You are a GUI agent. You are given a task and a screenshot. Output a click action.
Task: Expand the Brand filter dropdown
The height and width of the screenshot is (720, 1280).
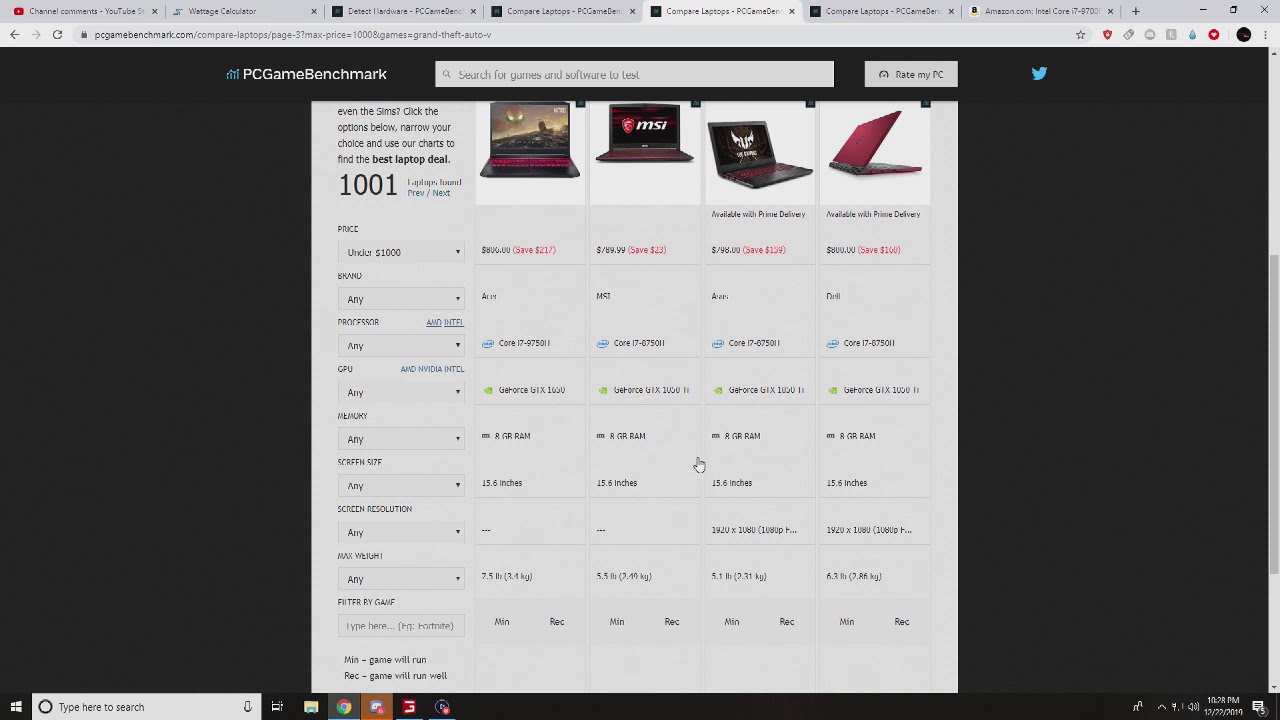tap(400, 299)
